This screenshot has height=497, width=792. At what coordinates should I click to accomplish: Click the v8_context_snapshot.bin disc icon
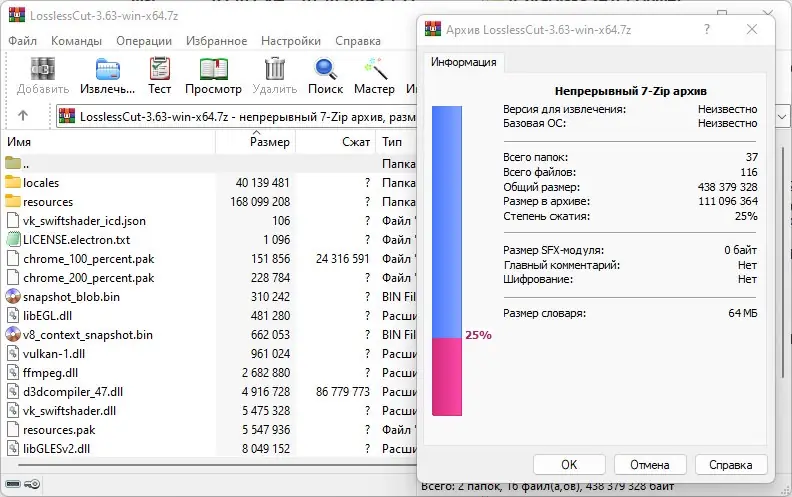click(x=13, y=334)
